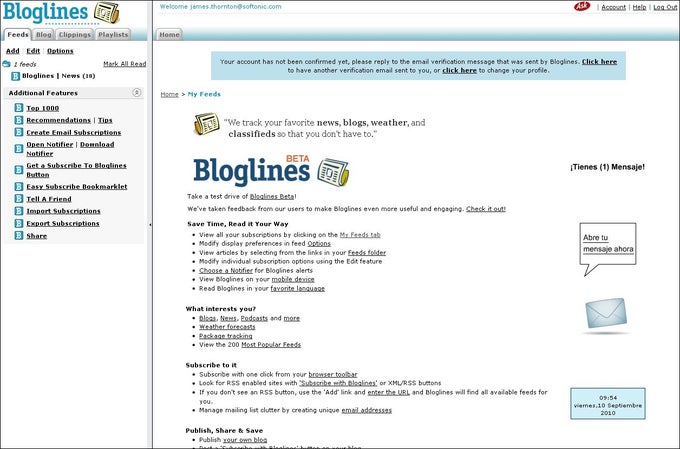Click the date and time box in the ad
The width and height of the screenshot is (680, 449).
[608, 404]
